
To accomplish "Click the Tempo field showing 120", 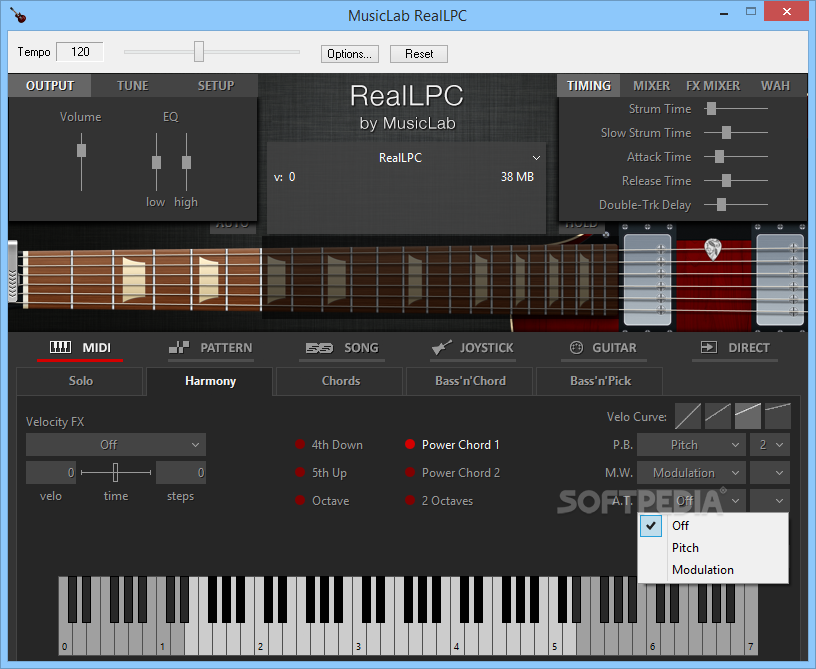I will click(x=80, y=52).
